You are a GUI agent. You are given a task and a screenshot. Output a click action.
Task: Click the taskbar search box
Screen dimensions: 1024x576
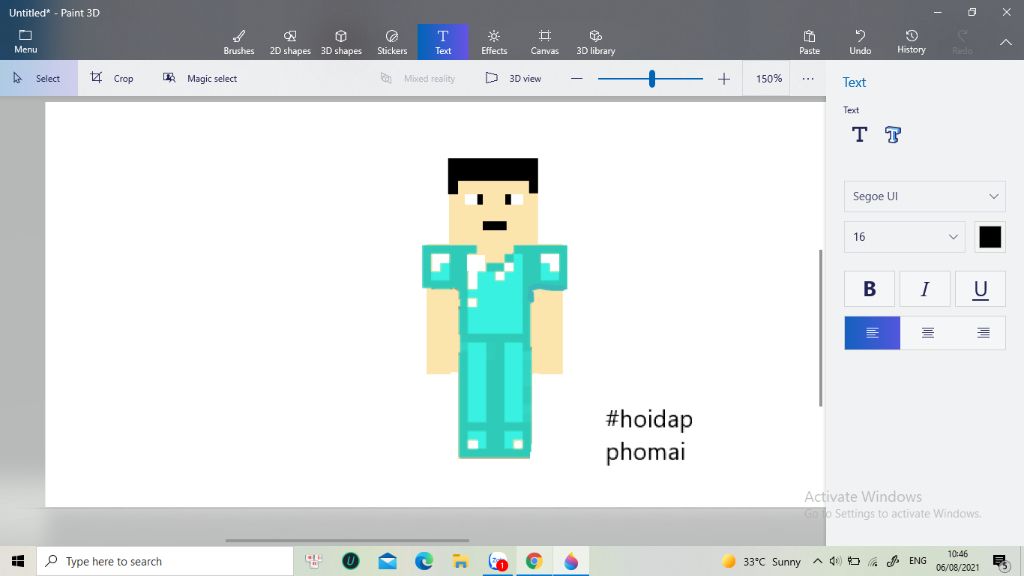[165, 561]
